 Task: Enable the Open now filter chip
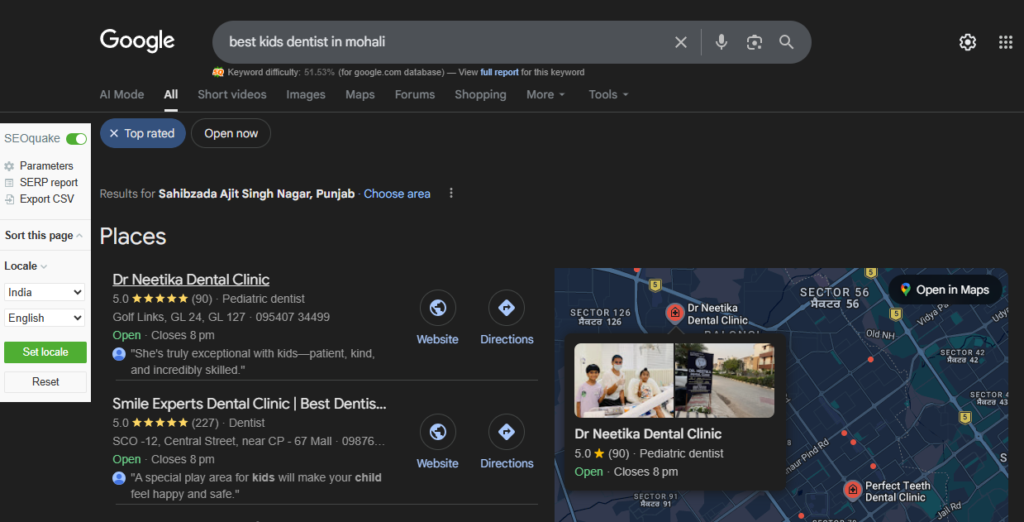click(231, 133)
